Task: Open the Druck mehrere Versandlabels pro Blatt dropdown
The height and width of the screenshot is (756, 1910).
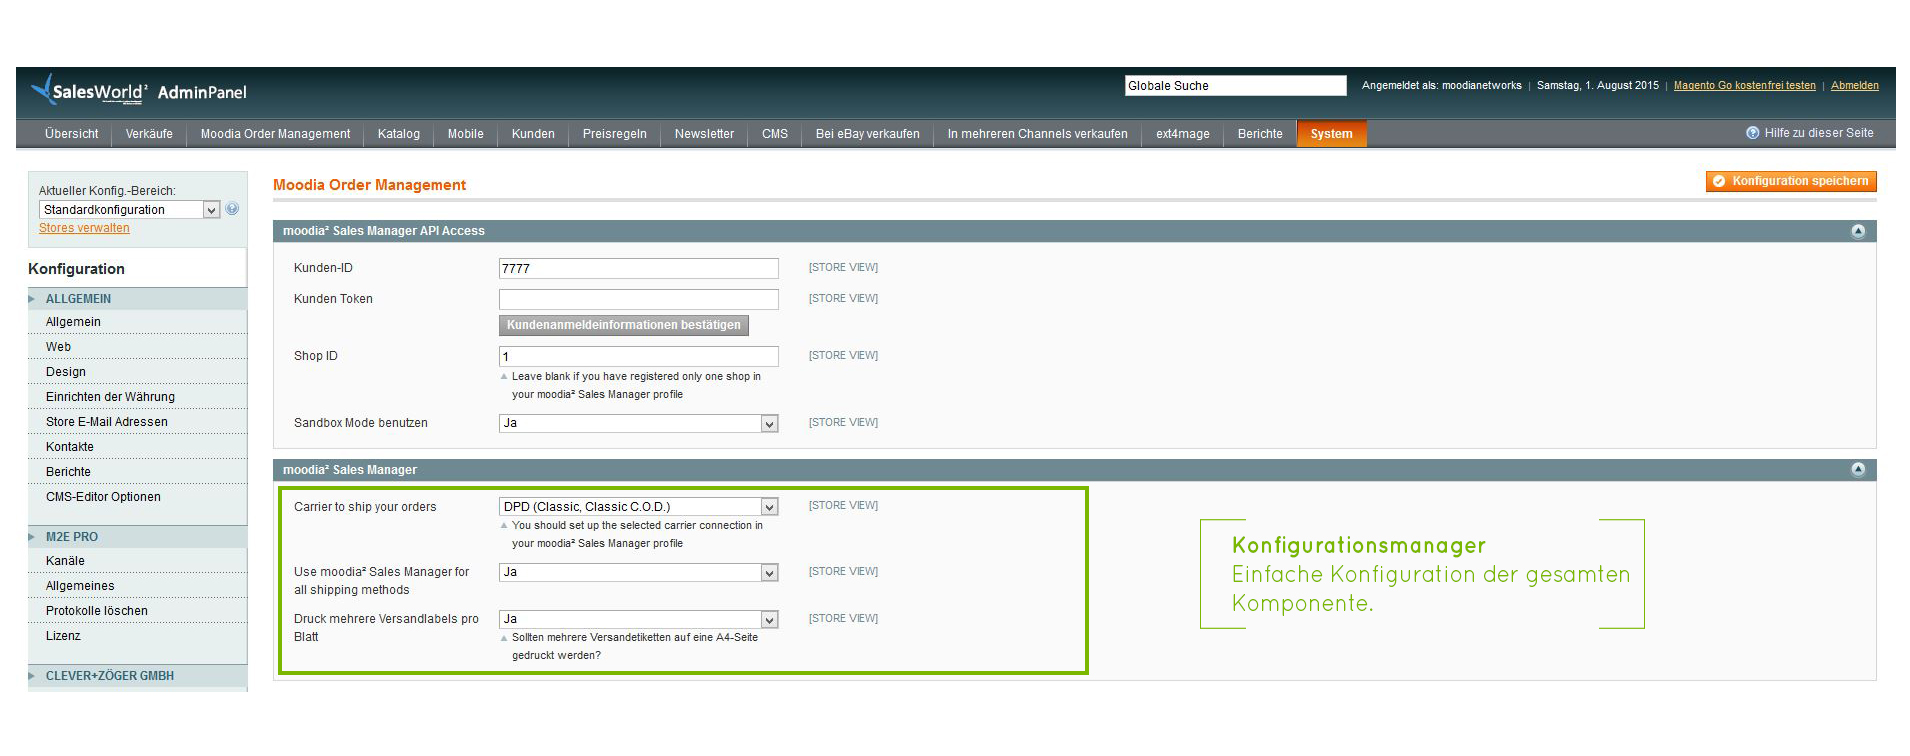Action: tap(638, 620)
